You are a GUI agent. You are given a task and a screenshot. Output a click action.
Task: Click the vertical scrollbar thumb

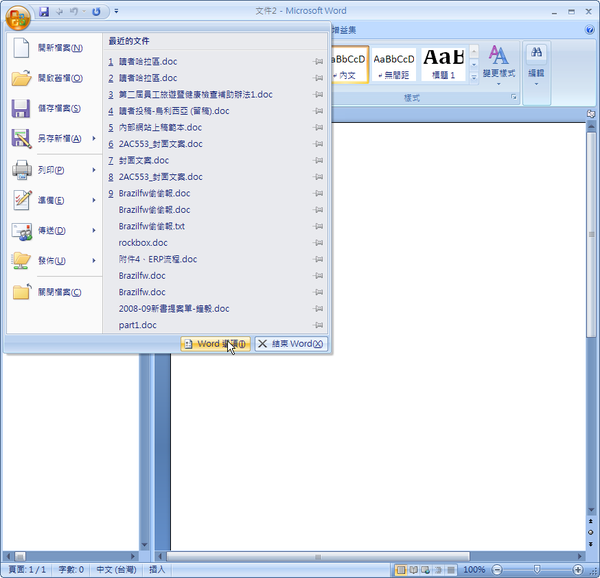[x=591, y=234]
